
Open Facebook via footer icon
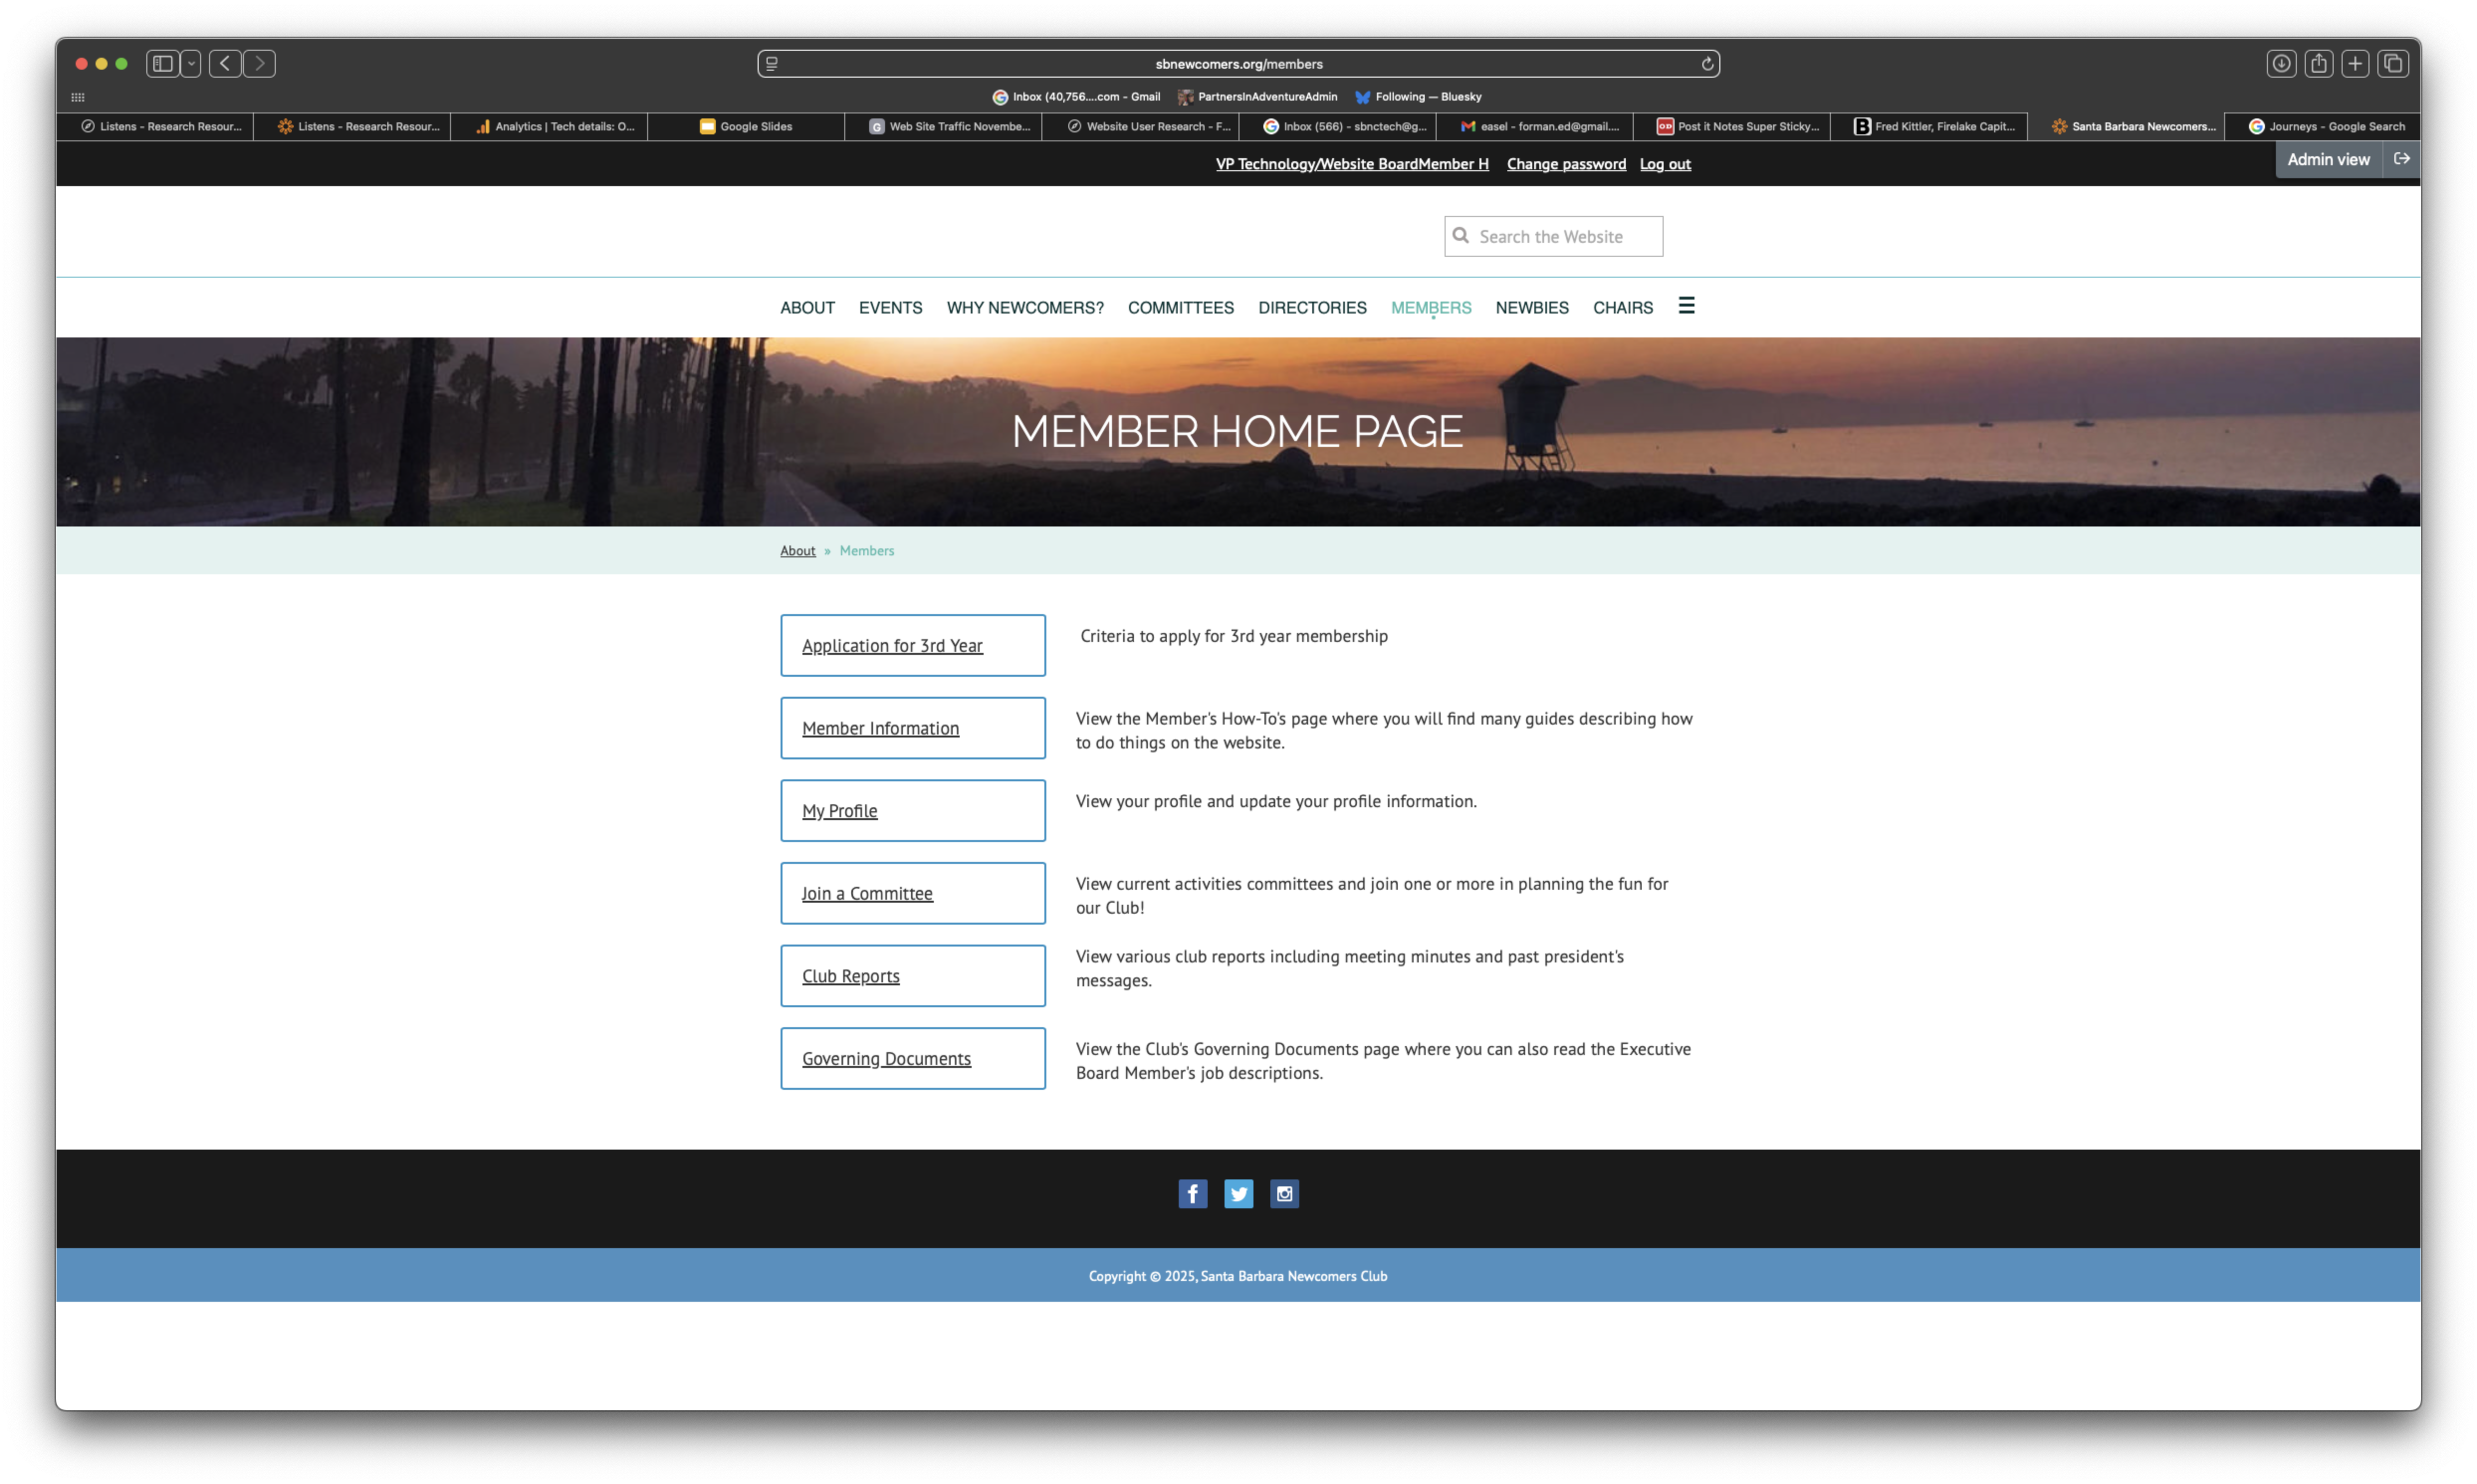pyautogui.click(x=1192, y=1193)
